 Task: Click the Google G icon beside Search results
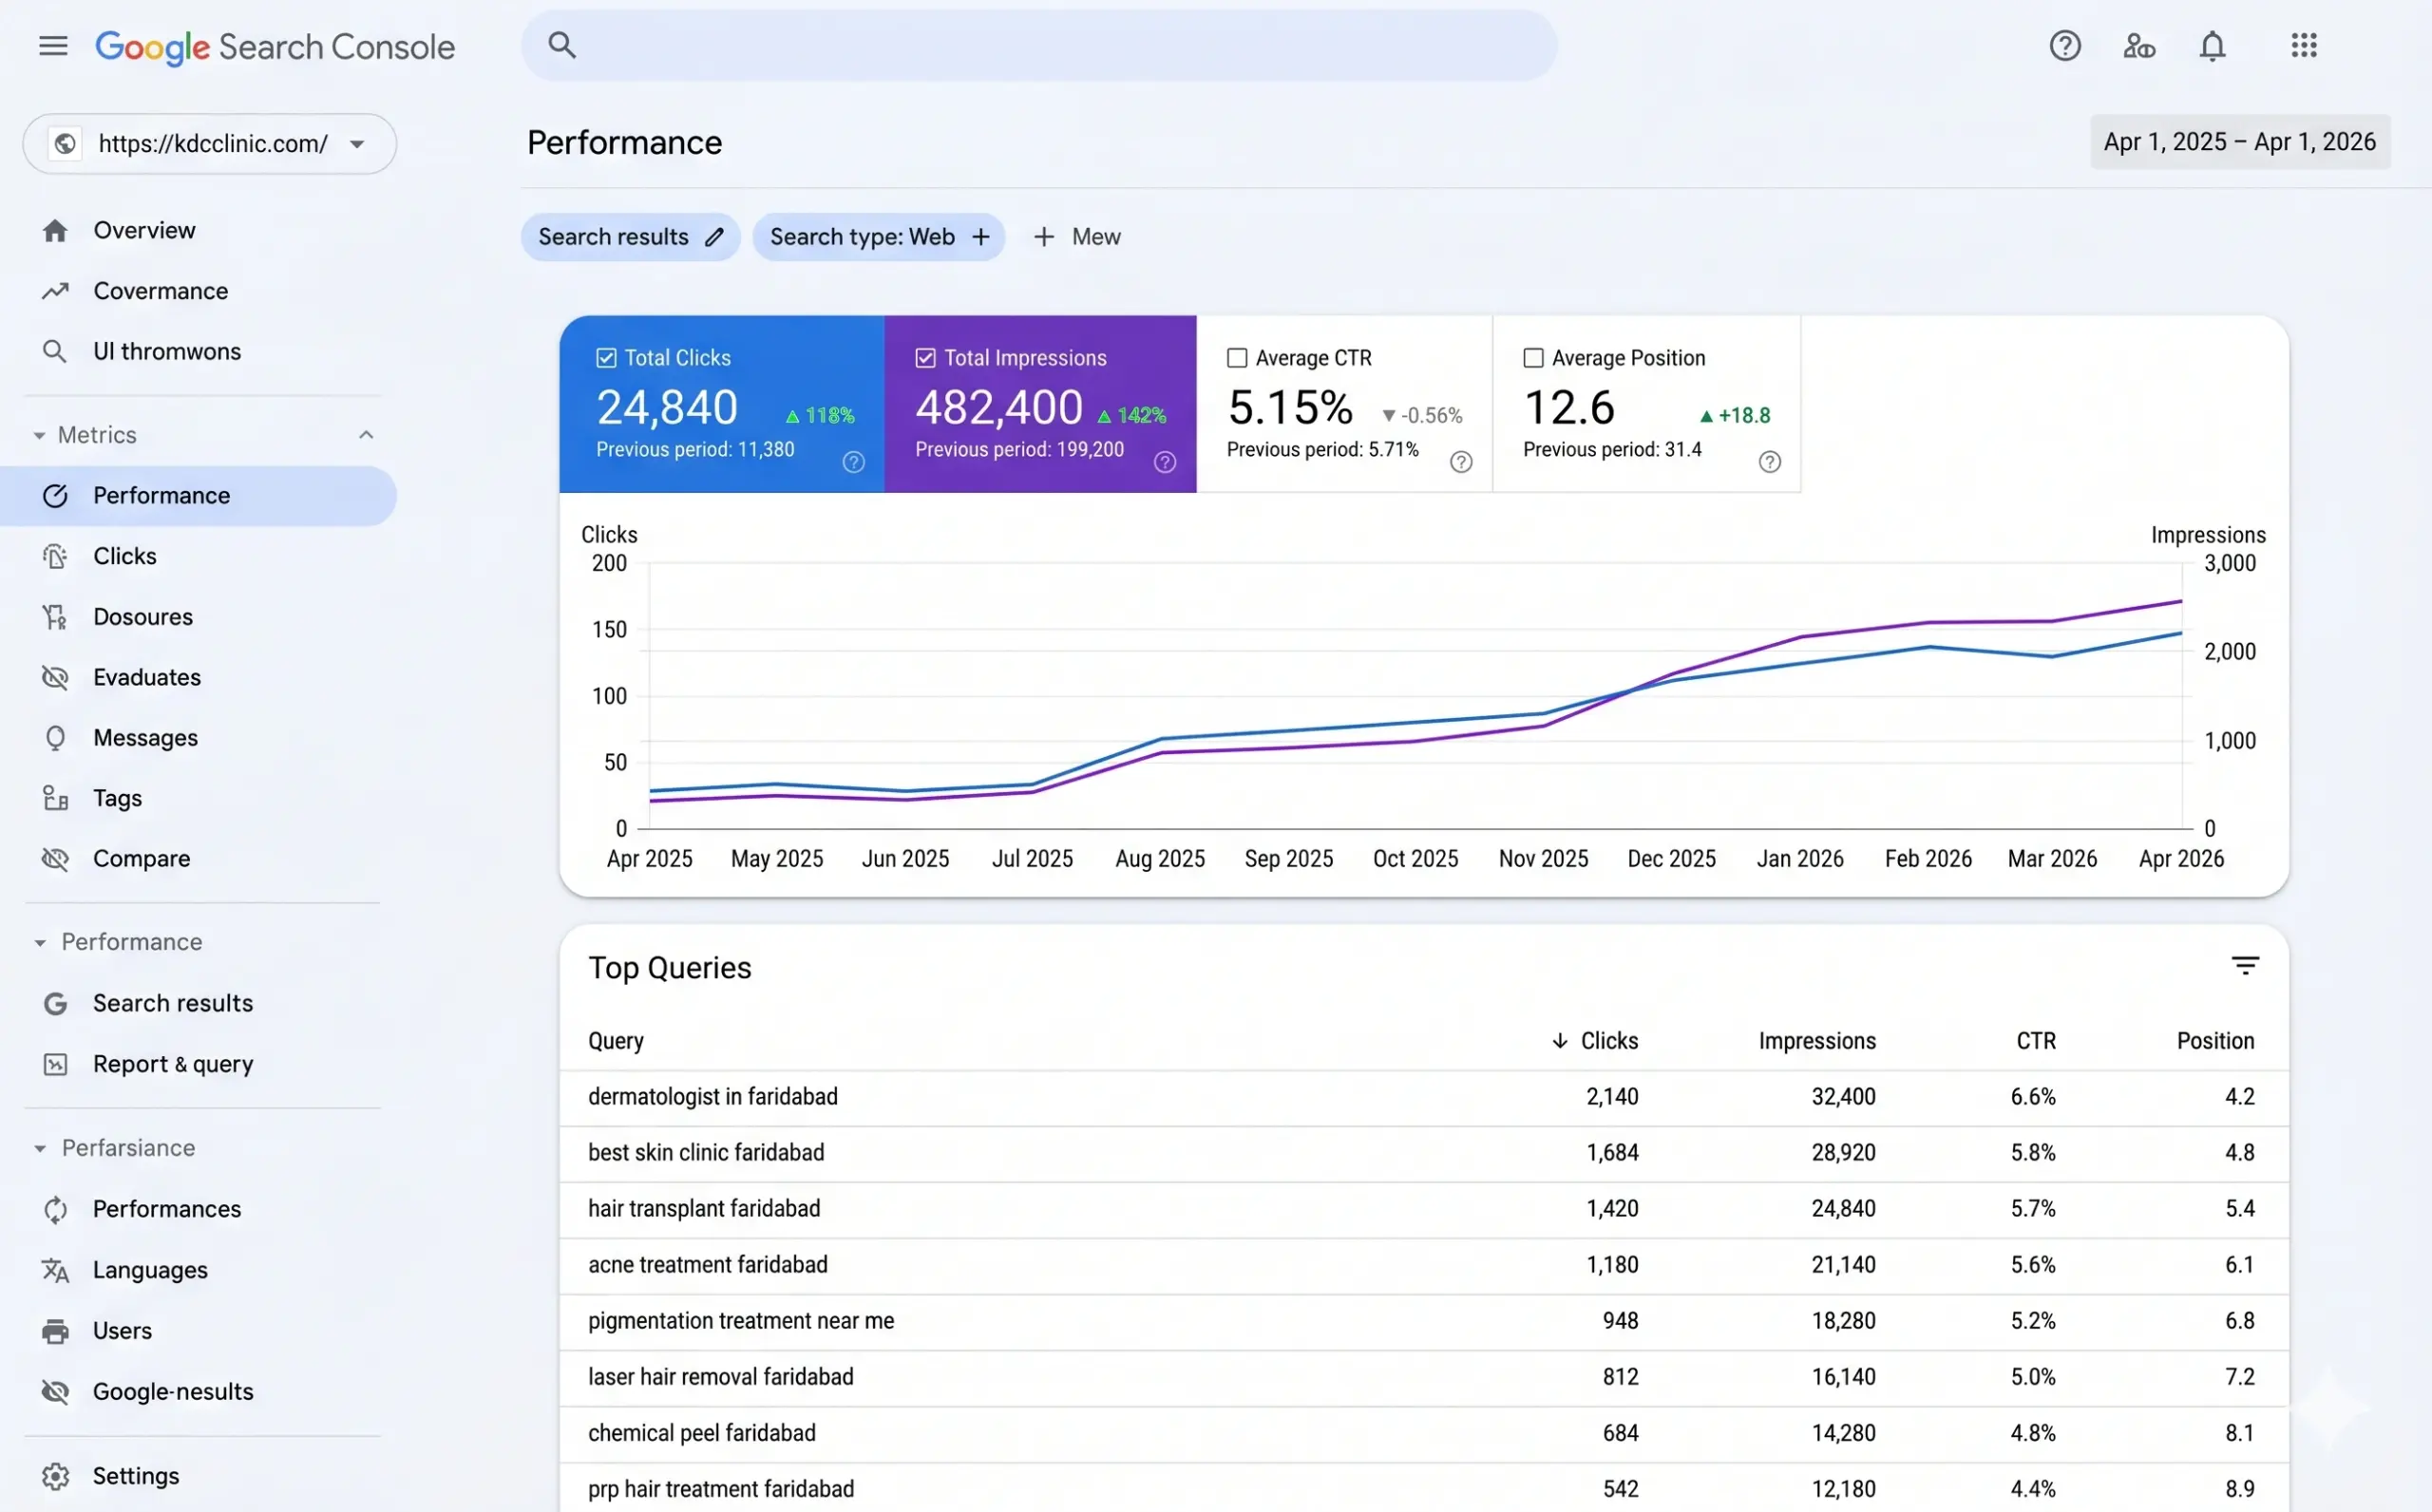click(55, 1004)
